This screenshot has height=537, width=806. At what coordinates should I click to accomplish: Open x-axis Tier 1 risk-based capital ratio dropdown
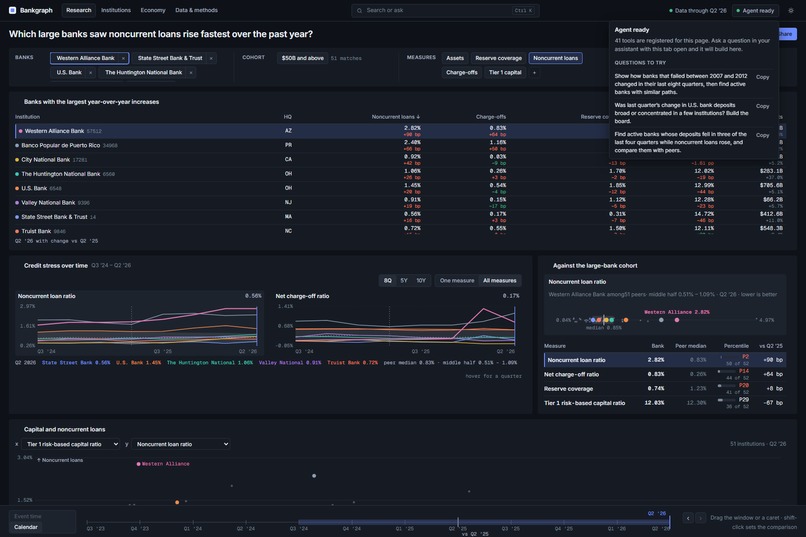coord(70,444)
